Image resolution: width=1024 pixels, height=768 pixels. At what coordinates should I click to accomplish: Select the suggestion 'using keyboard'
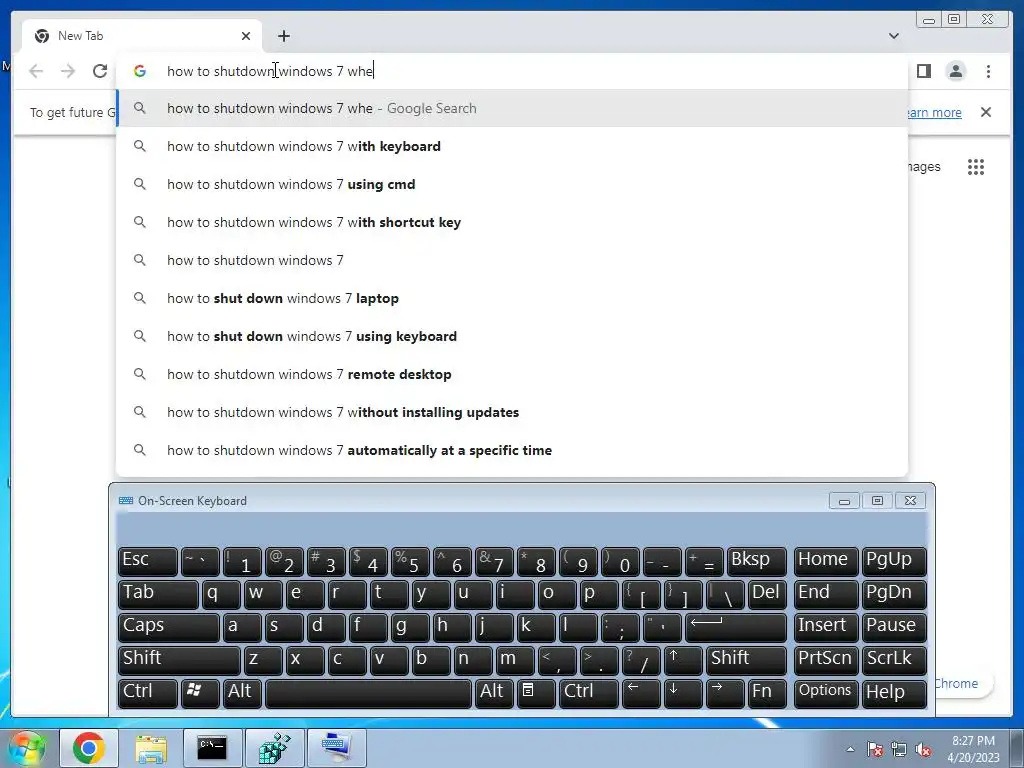tap(512, 336)
